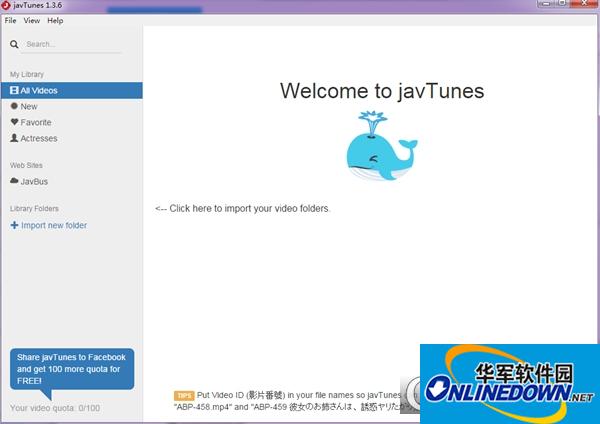This screenshot has width=600, height=424.
Task: Focus the Search input field
Action: tap(71, 44)
